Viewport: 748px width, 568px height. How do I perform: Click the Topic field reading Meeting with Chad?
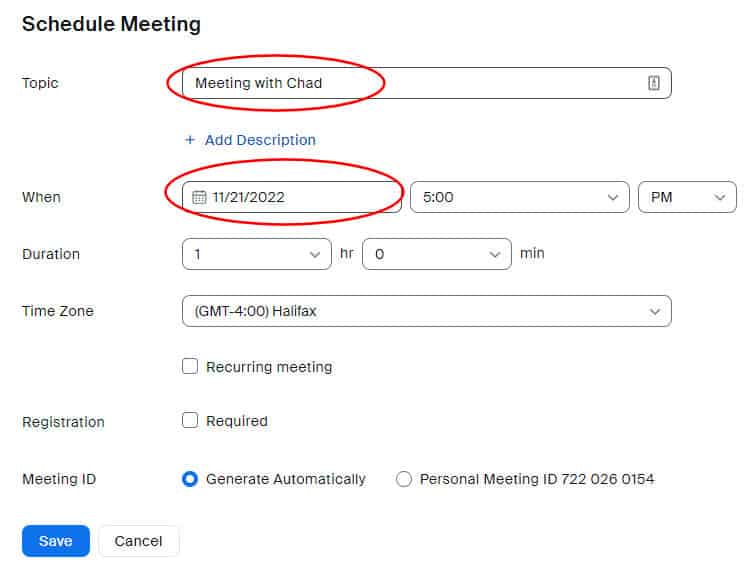[x=426, y=83]
